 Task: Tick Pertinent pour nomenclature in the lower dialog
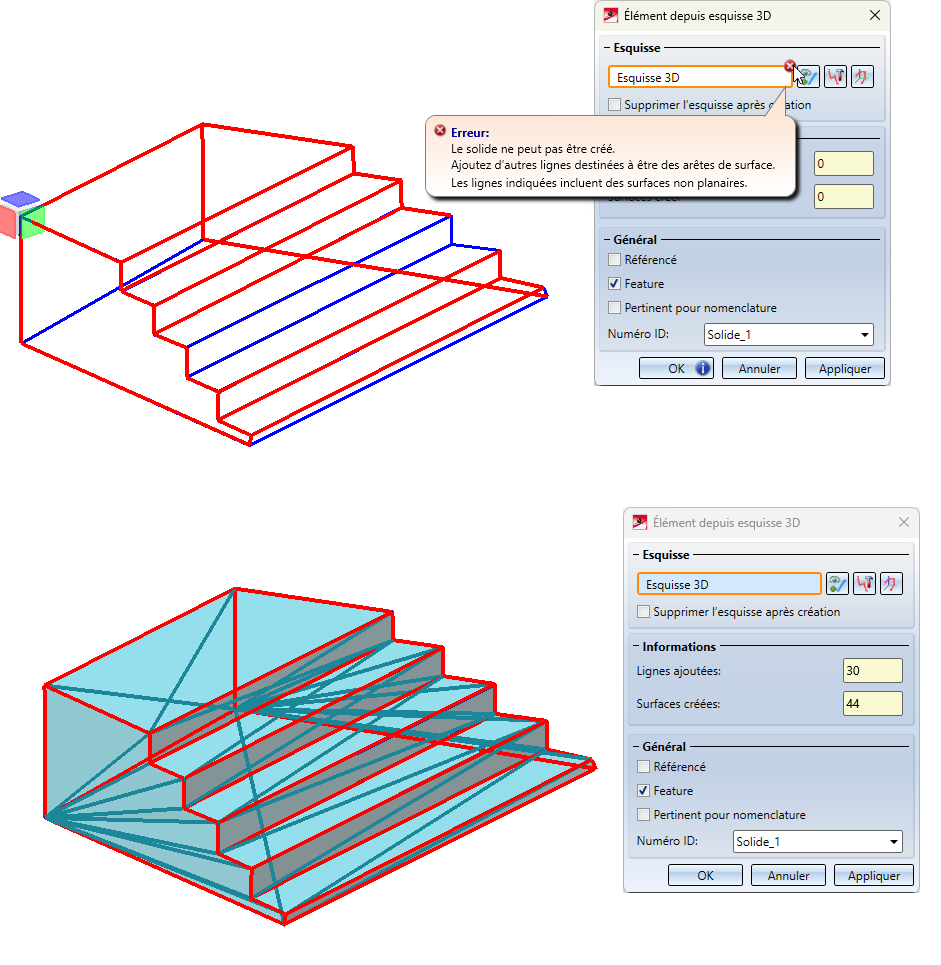point(643,815)
